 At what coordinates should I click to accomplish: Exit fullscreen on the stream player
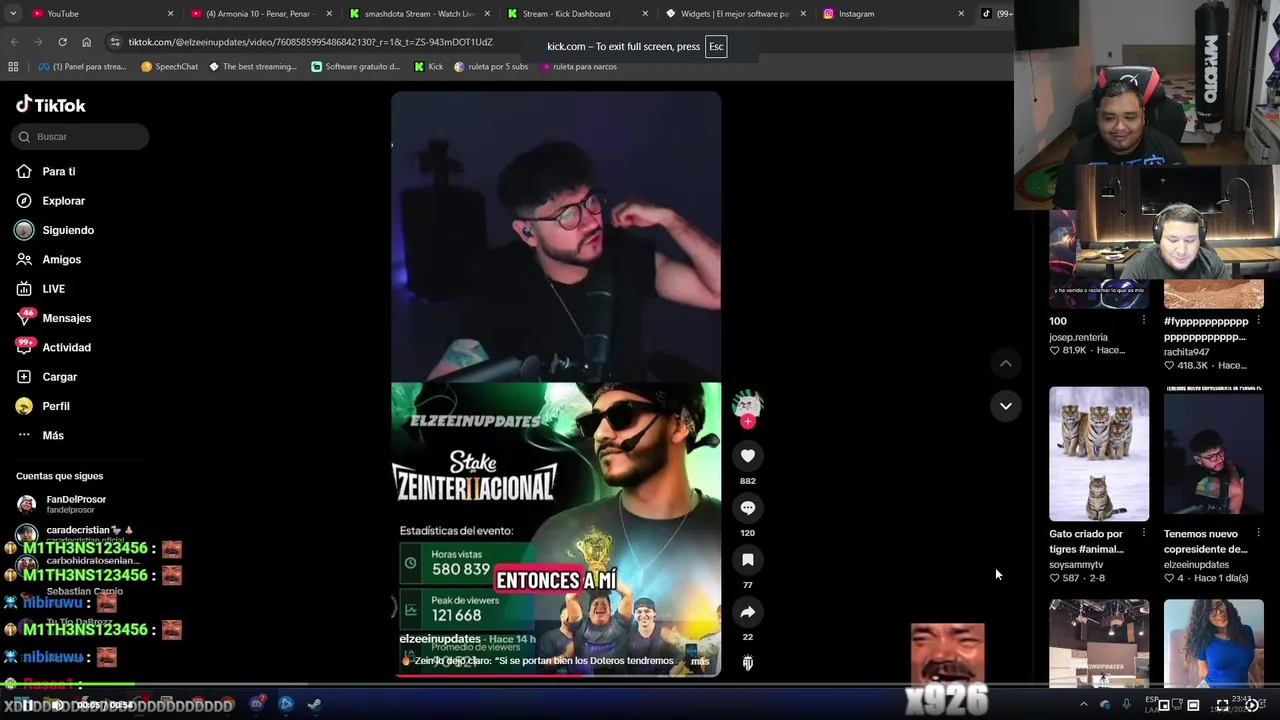coord(1222,705)
